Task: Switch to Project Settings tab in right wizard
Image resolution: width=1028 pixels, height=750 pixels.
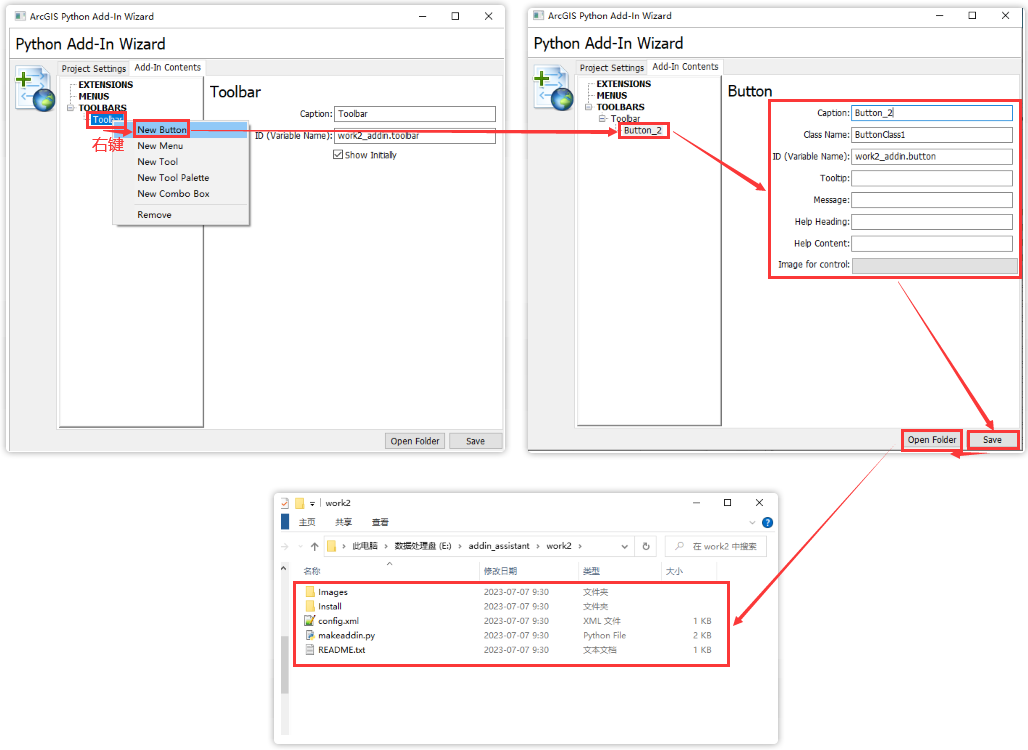Action: (x=612, y=68)
